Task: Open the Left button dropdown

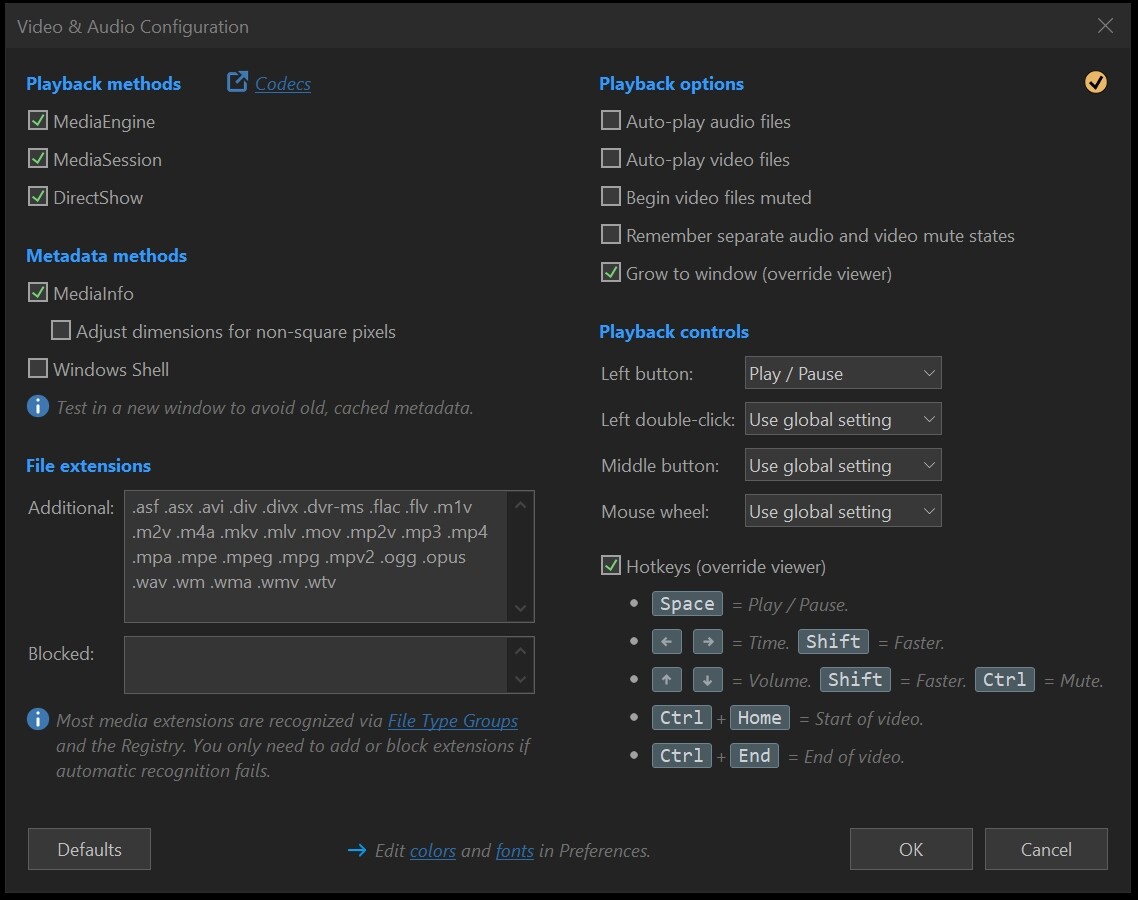Action: [843, 373]
